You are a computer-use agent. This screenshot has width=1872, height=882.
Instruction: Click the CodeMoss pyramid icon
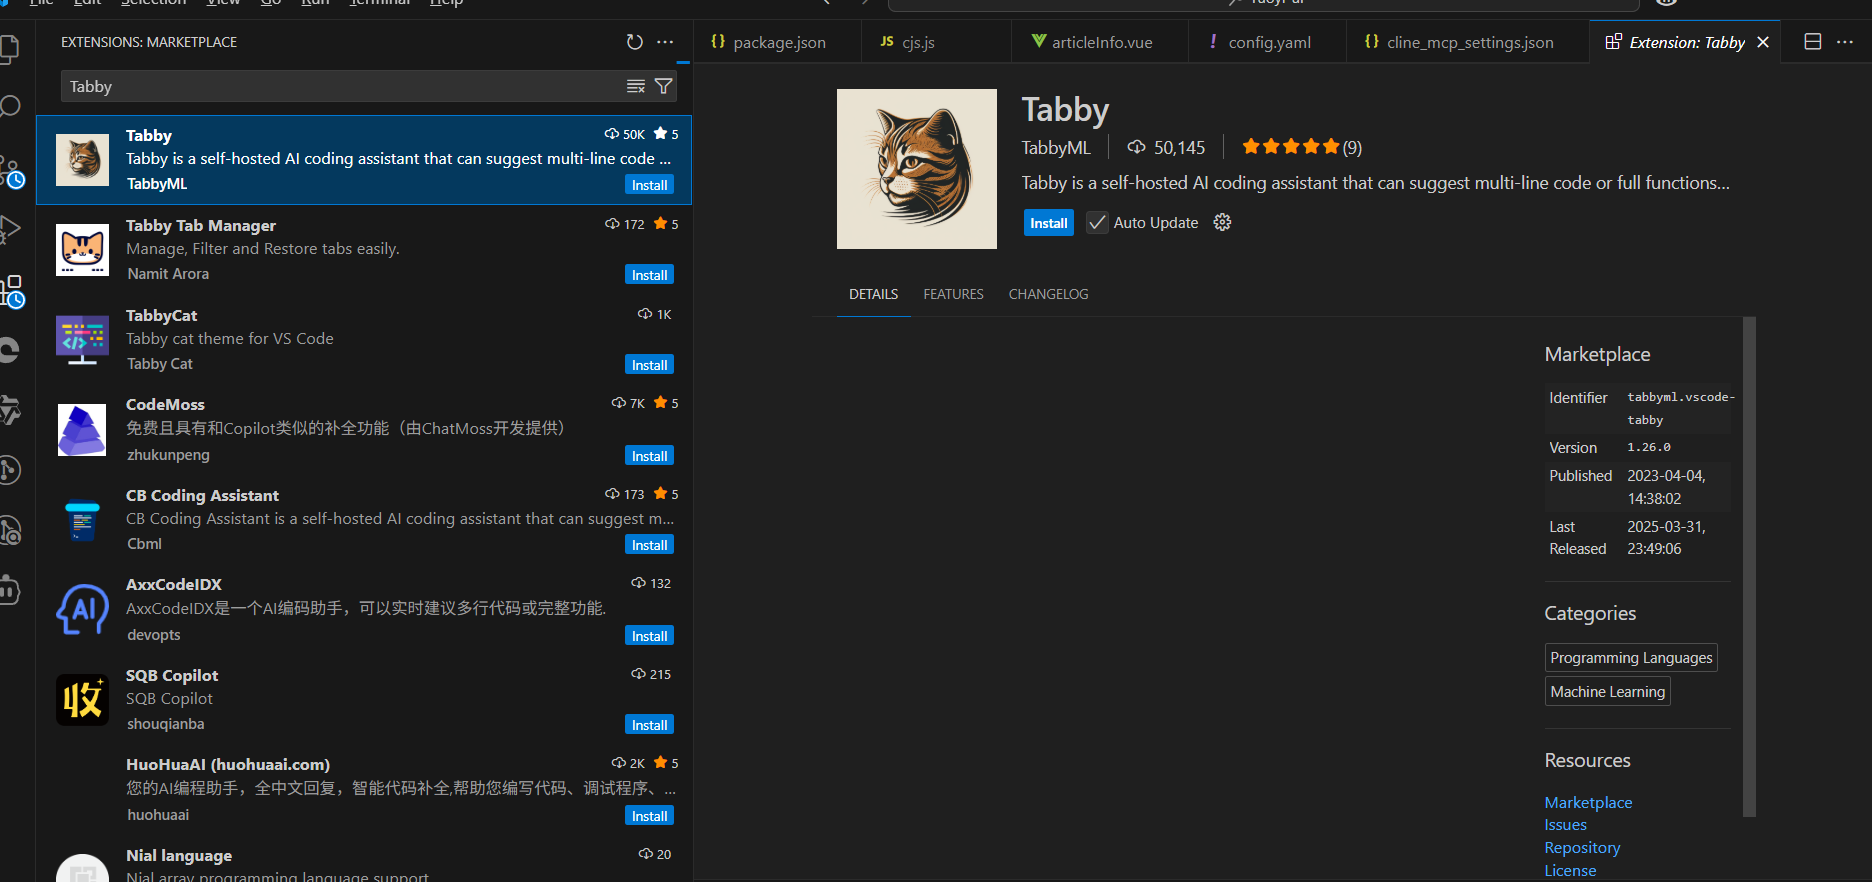pyautogui.click(x=82, y=430)
